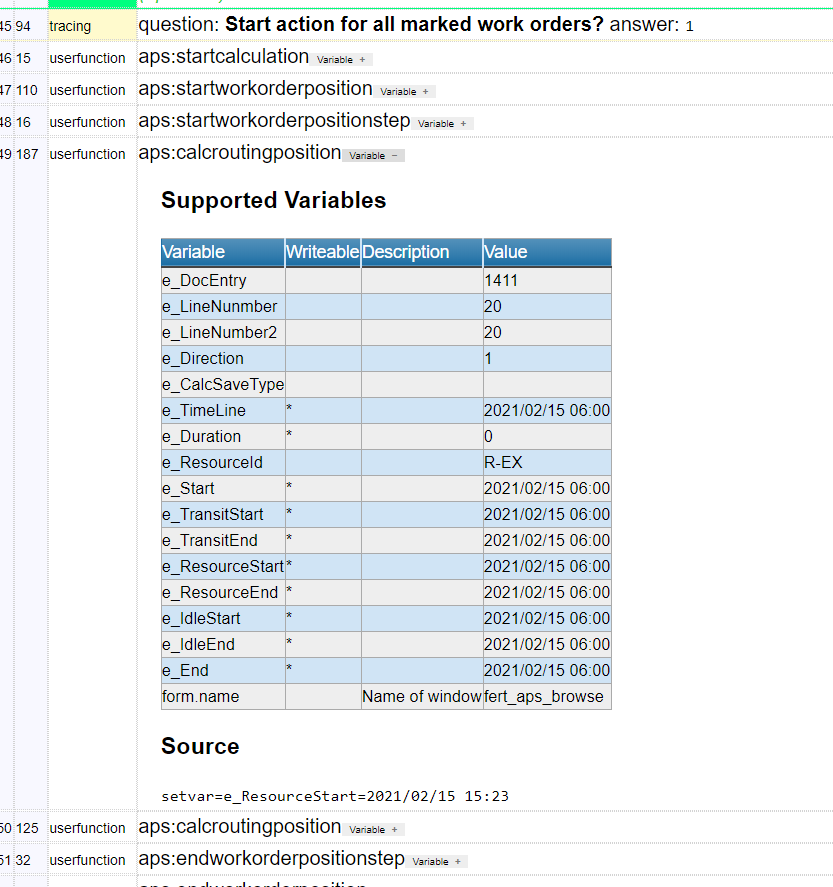Select the tracing row label
This screenshot has width=833, height=887.
pos(71,25)
